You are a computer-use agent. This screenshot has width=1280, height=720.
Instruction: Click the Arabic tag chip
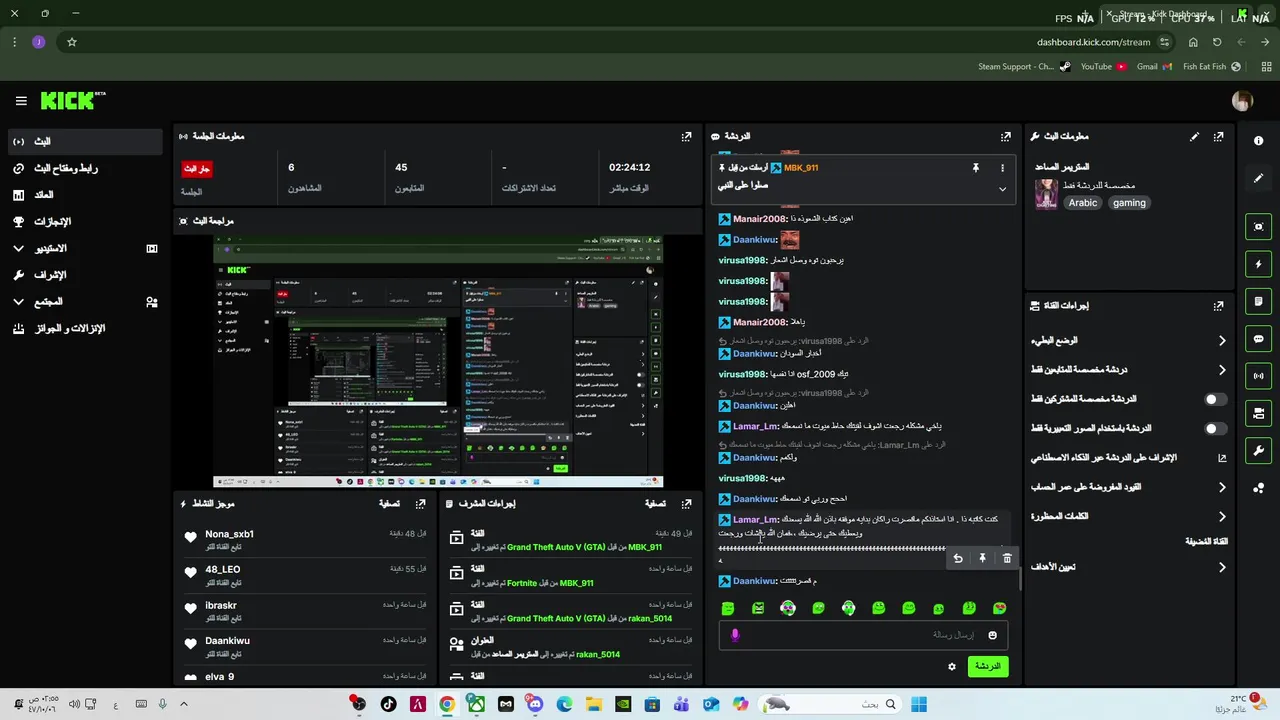click(x=1082, y=203)
